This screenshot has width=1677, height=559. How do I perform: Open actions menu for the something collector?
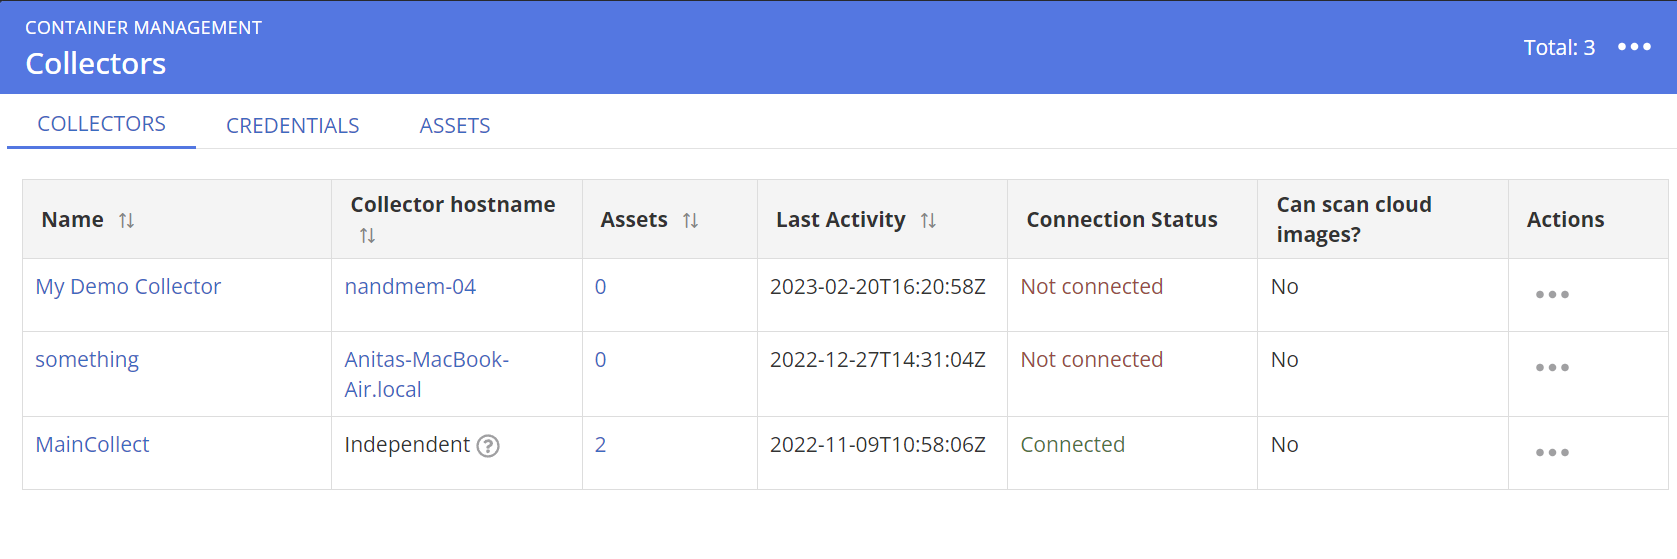pyautogui.click(x=1551, y=368)
